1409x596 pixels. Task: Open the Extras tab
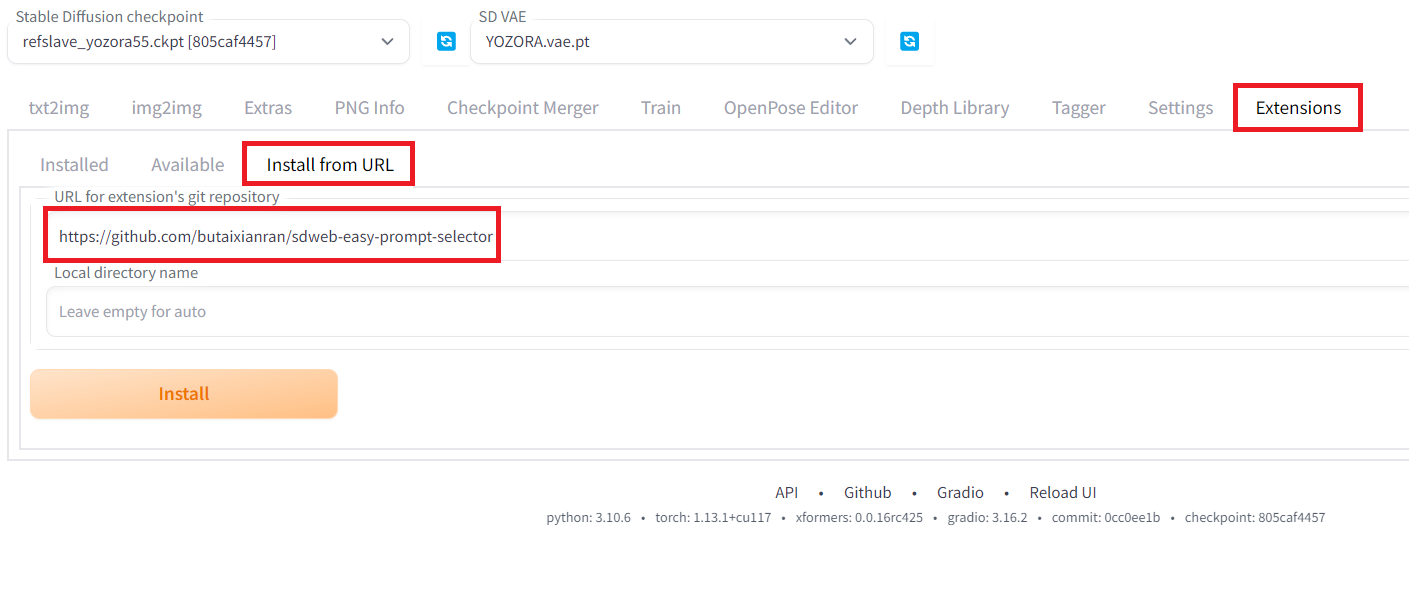(268, 108)
